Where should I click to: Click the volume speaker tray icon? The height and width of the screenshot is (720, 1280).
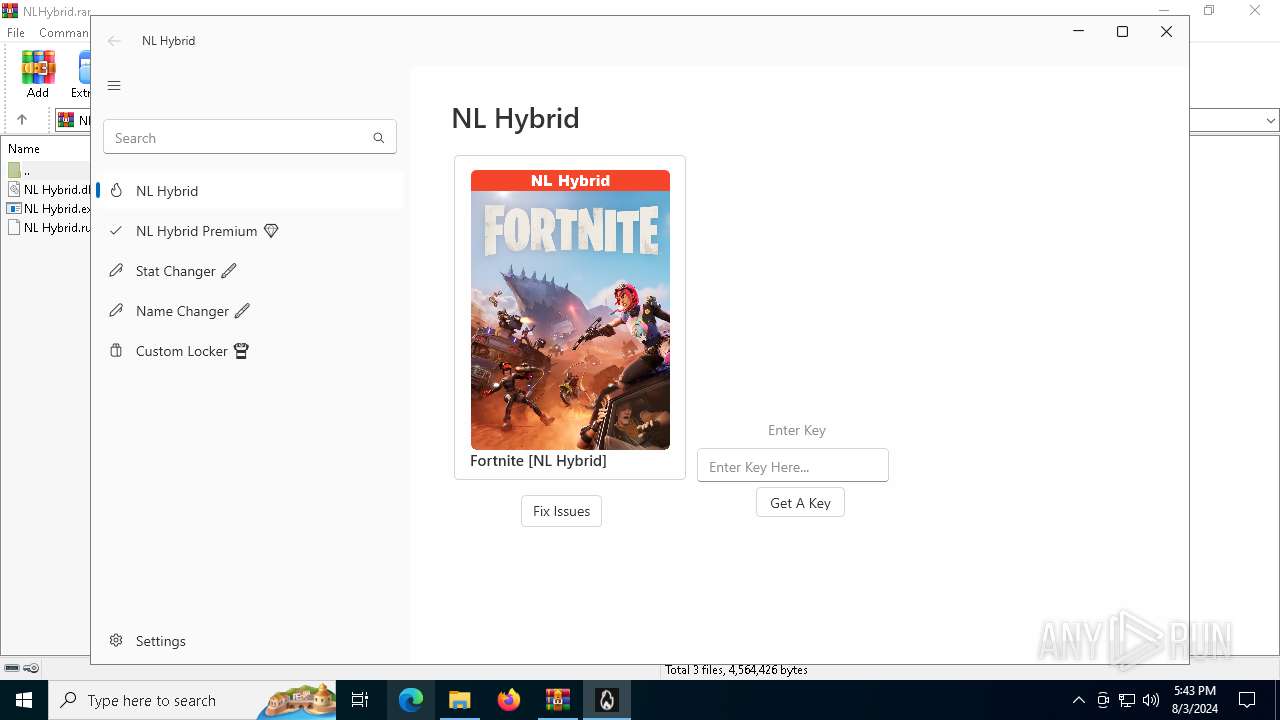point(1151,700)
